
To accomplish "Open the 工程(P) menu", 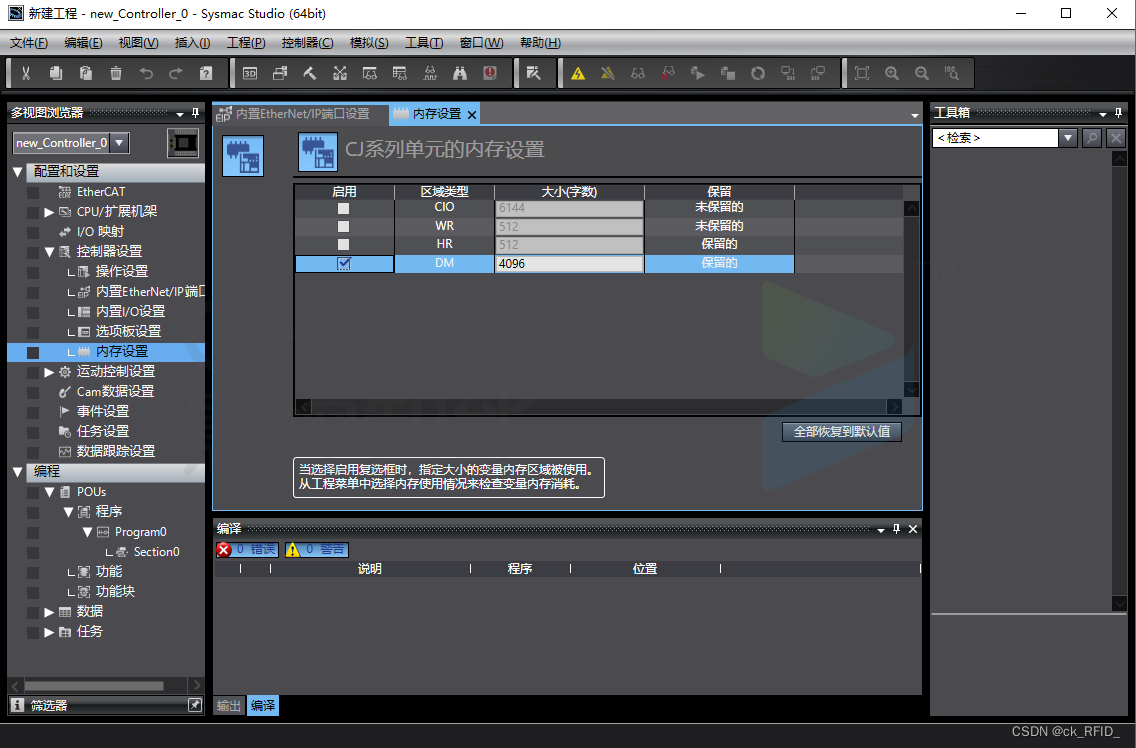I will click(246, 43).
